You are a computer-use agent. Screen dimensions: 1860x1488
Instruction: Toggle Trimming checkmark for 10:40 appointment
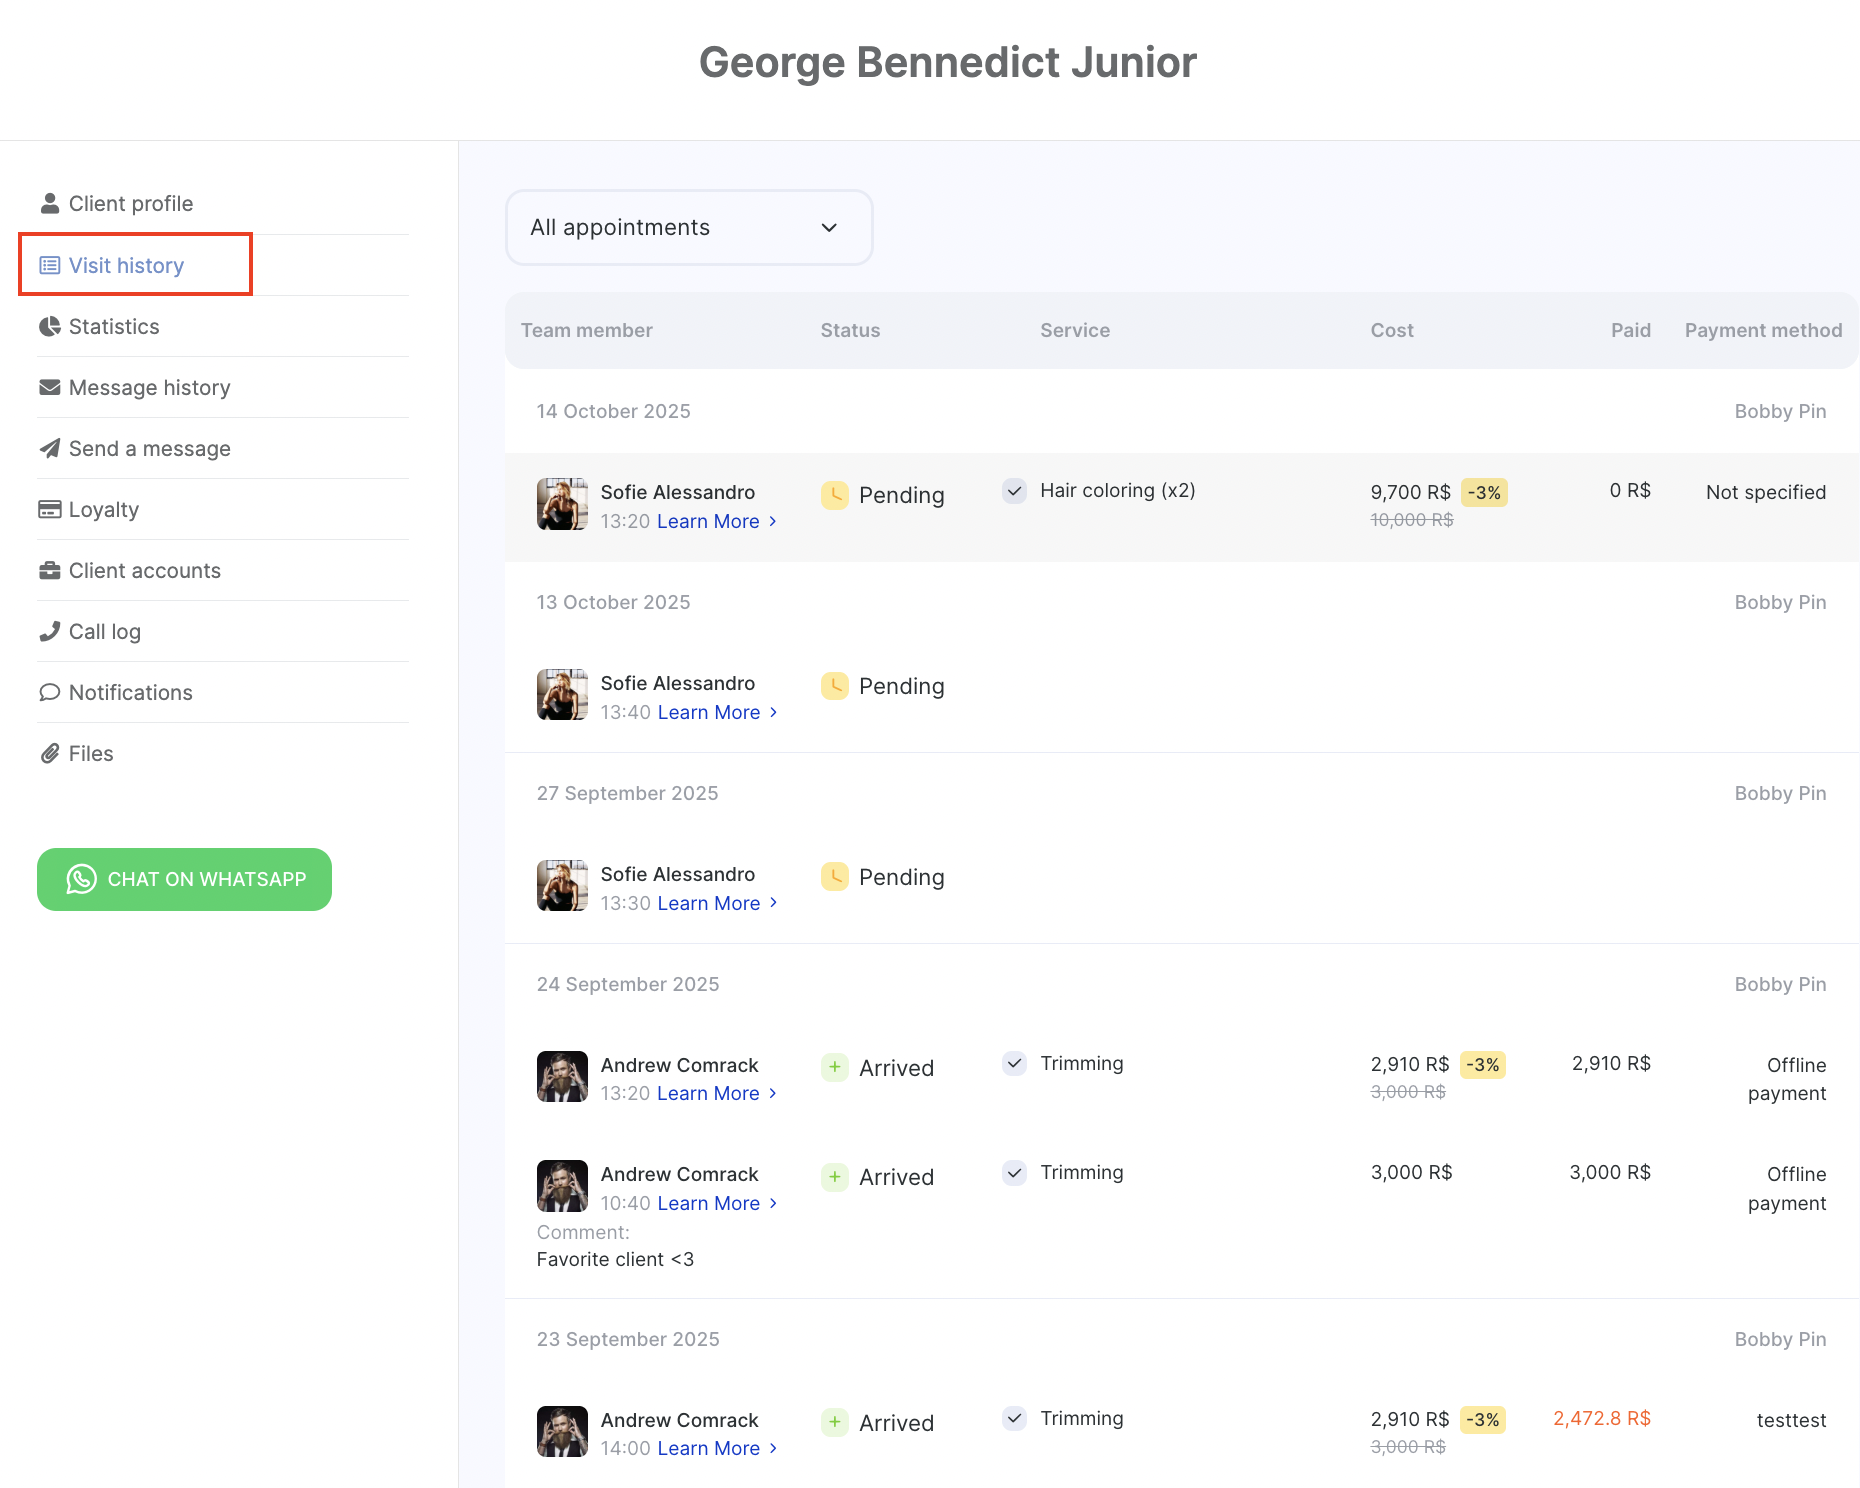pyautogui.click(x=1014, y=1172)
